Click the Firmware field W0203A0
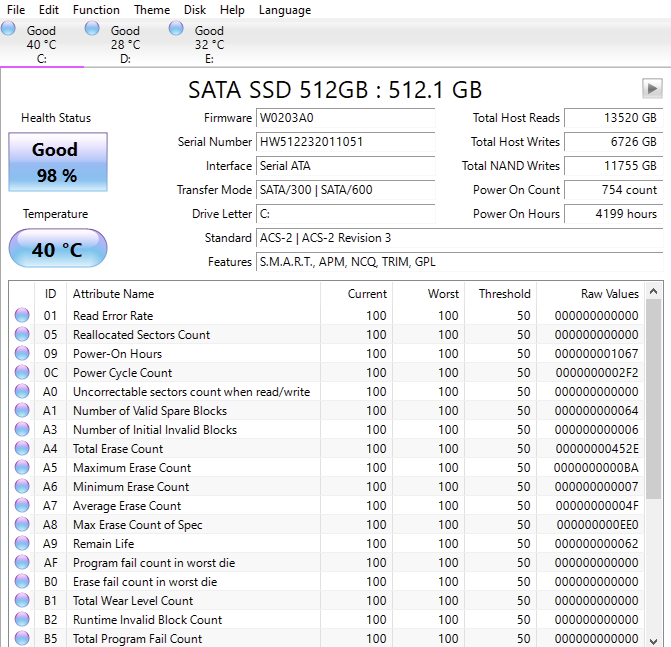671x647 pixels. pyautogui.click(x=345, y=118)
